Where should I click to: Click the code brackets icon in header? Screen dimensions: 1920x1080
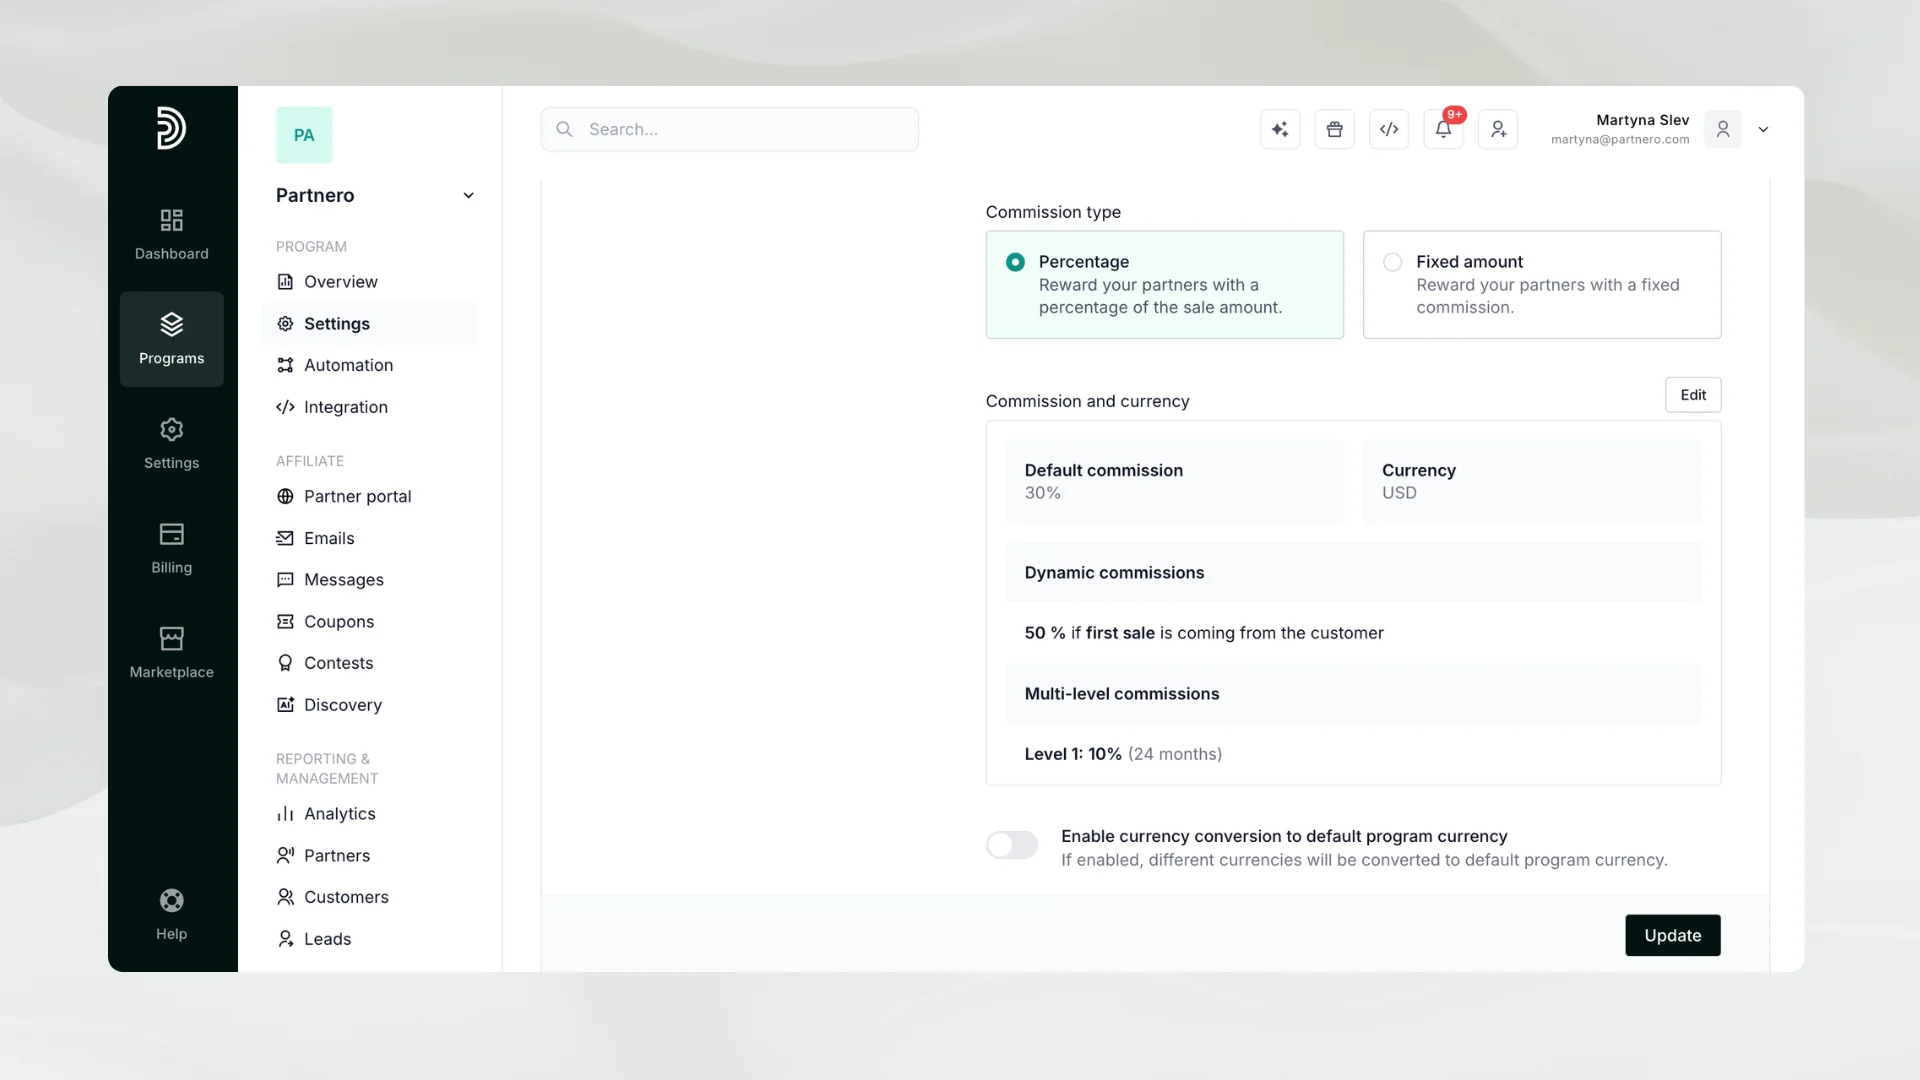point(1389,129)
